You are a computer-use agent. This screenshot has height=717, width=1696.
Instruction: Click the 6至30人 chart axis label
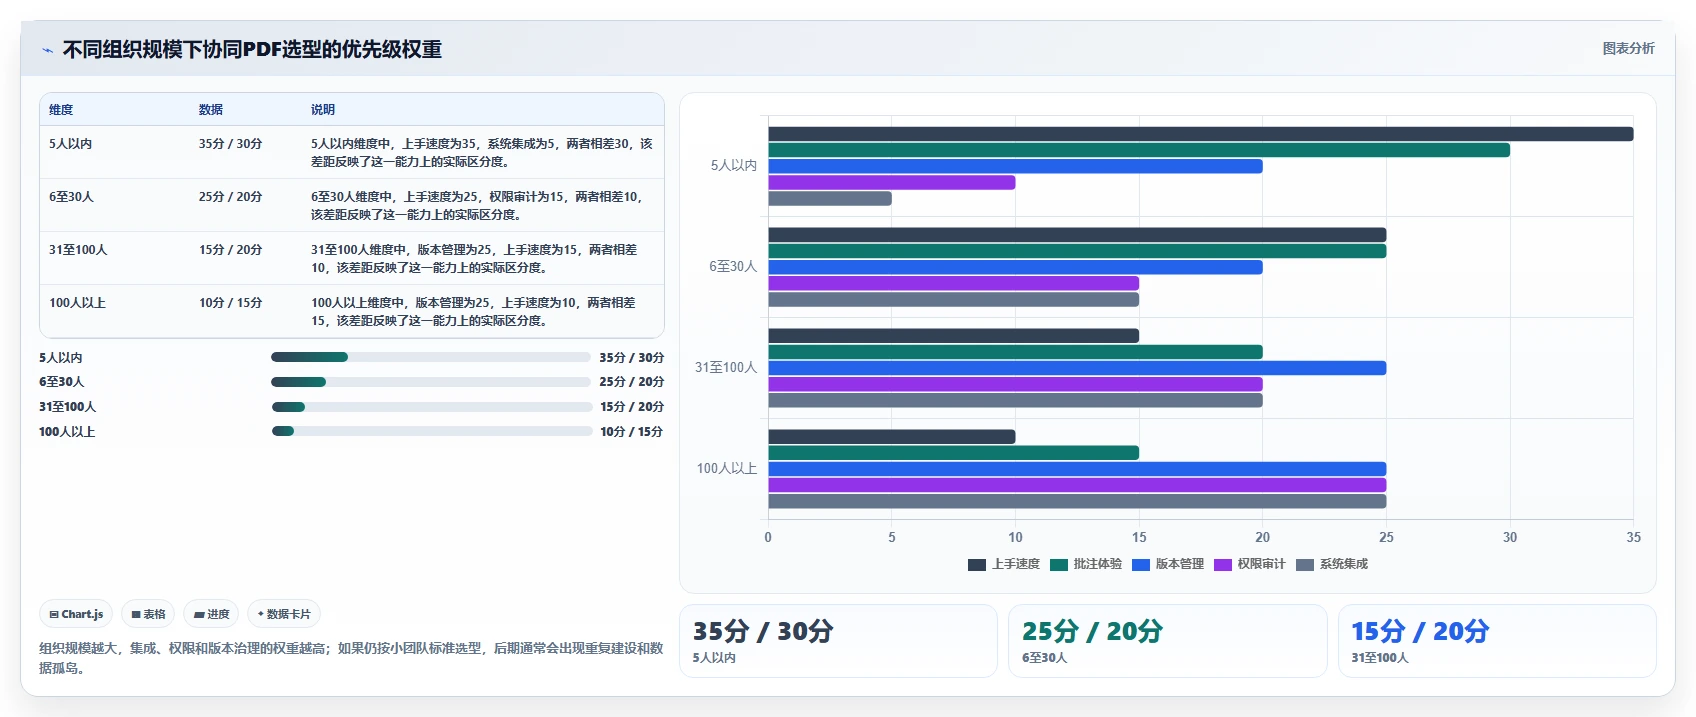(733, 267)
